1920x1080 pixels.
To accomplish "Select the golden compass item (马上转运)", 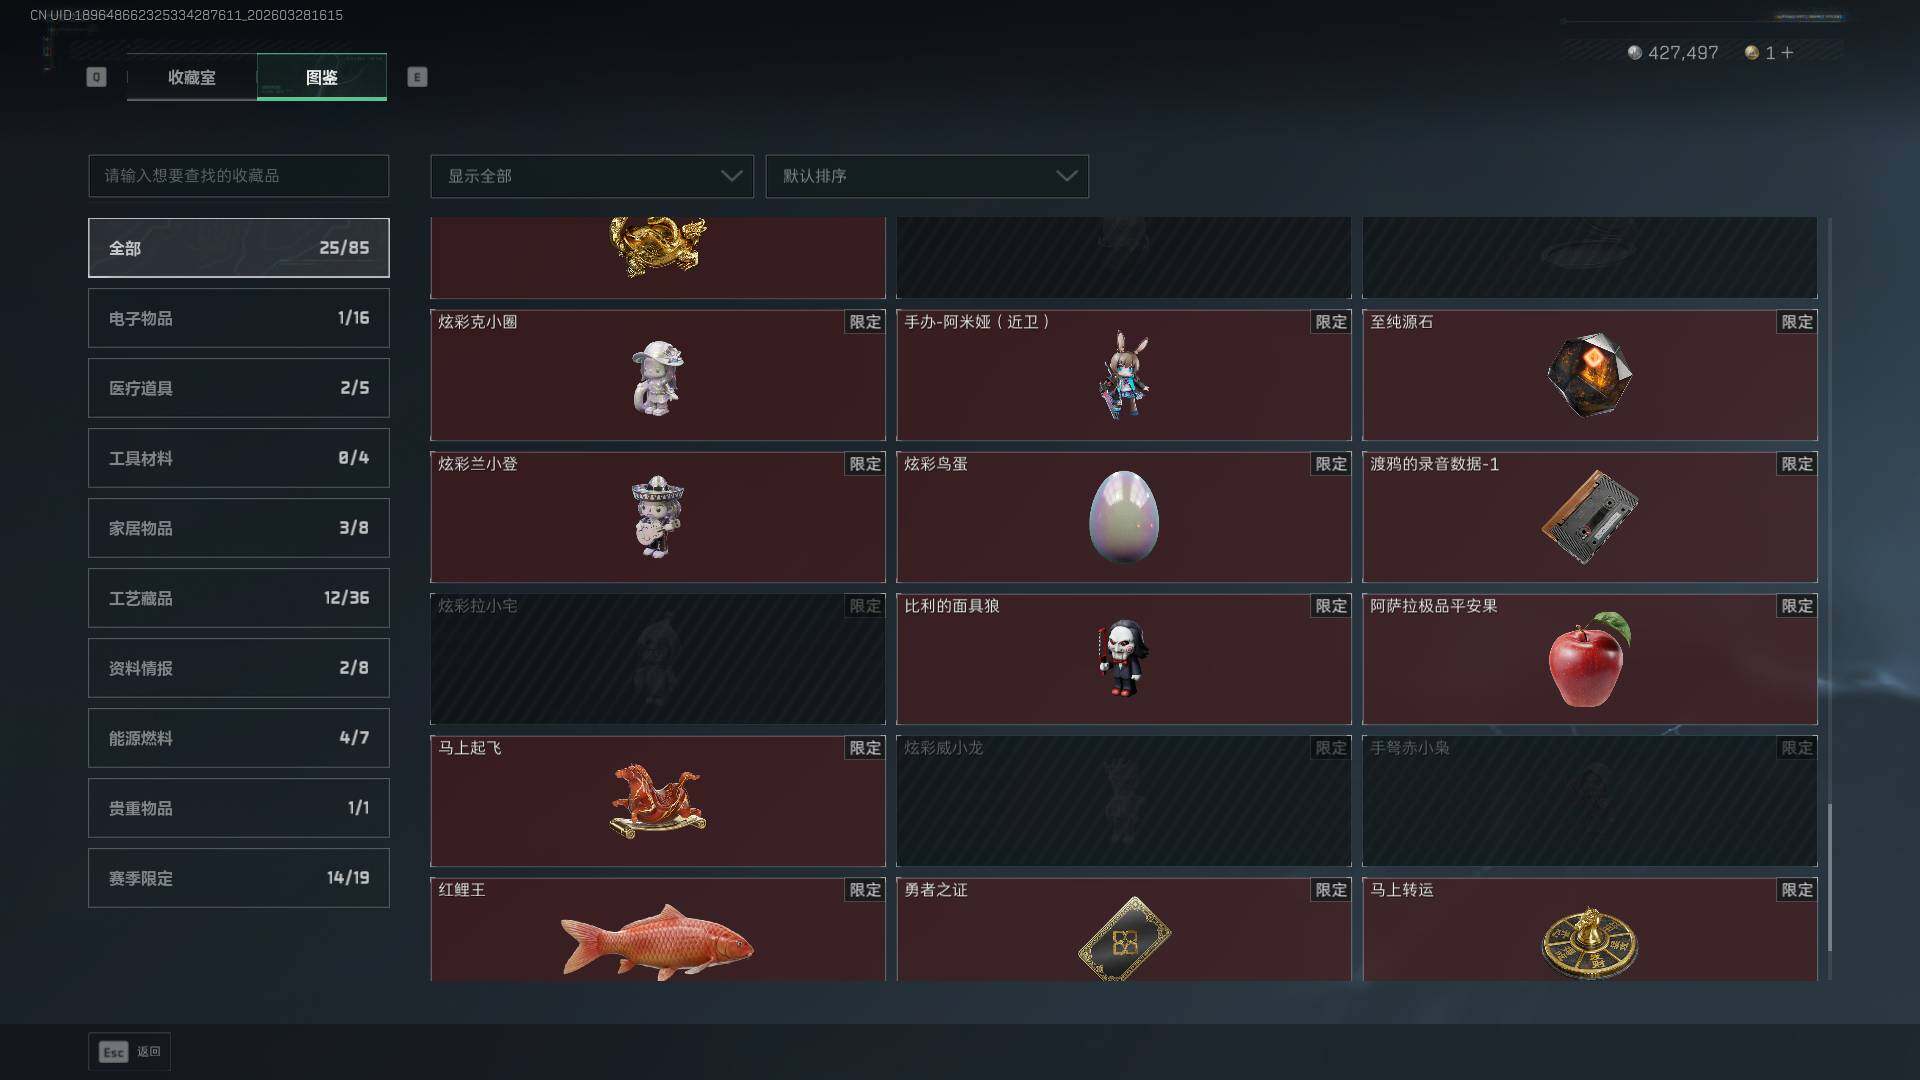I will click(x=1589, y=929).
